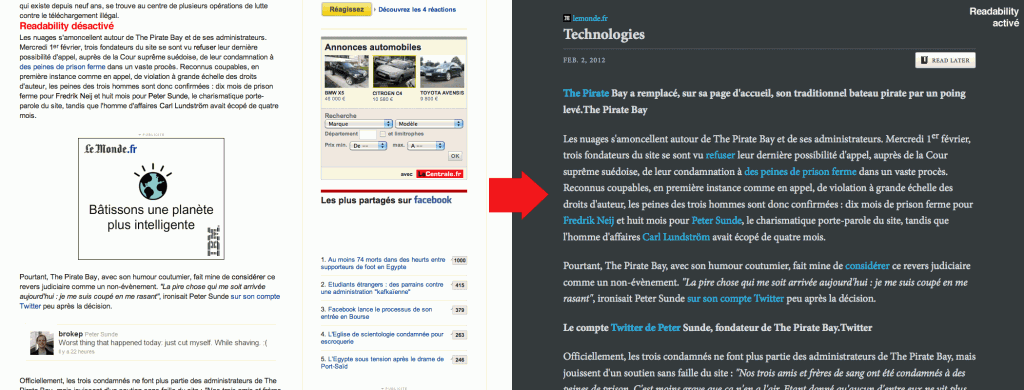Click the yellow Réagissez button
This screenshot has width=1024, height=390.
pyautogui.click(x=347, y=10)
